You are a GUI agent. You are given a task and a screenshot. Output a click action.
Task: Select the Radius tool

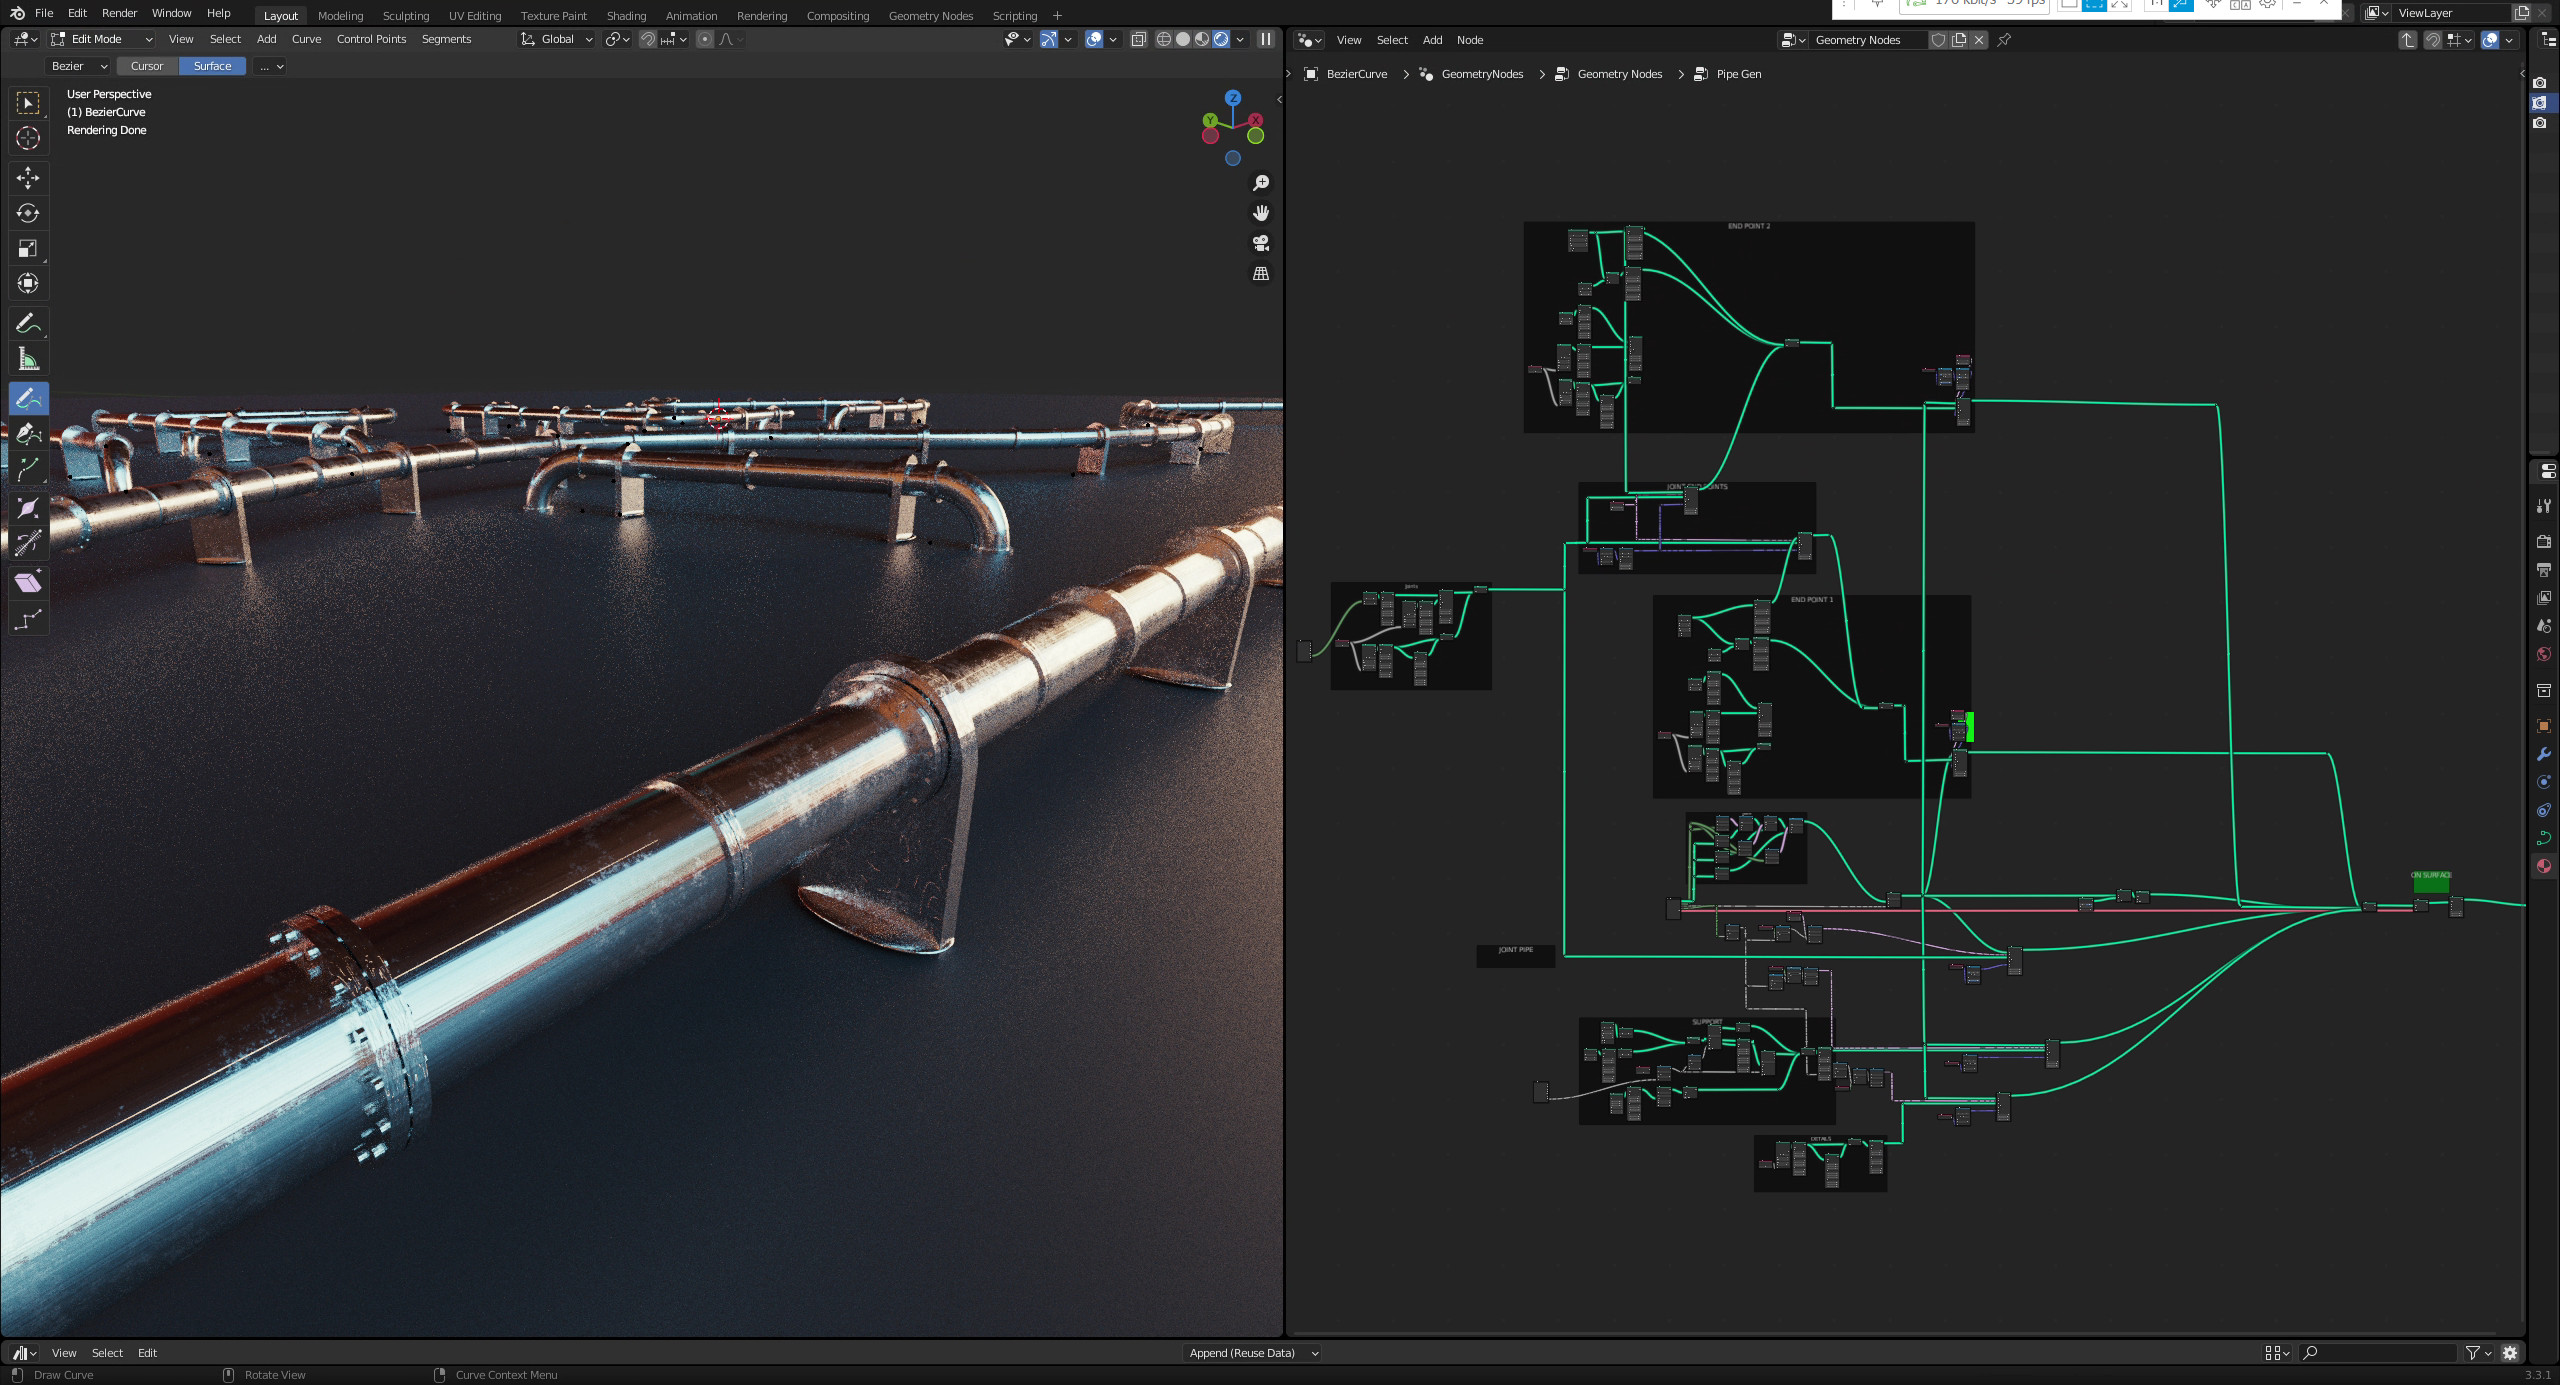pos(28,508)
